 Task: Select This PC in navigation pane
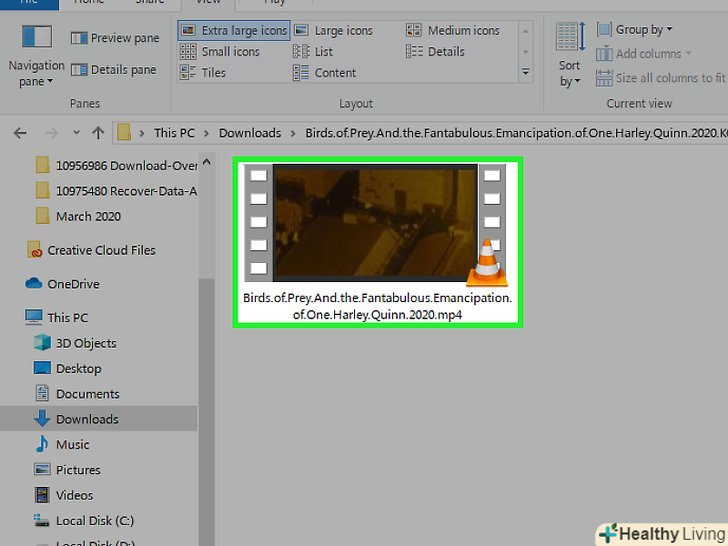click(x=56, y=318)
